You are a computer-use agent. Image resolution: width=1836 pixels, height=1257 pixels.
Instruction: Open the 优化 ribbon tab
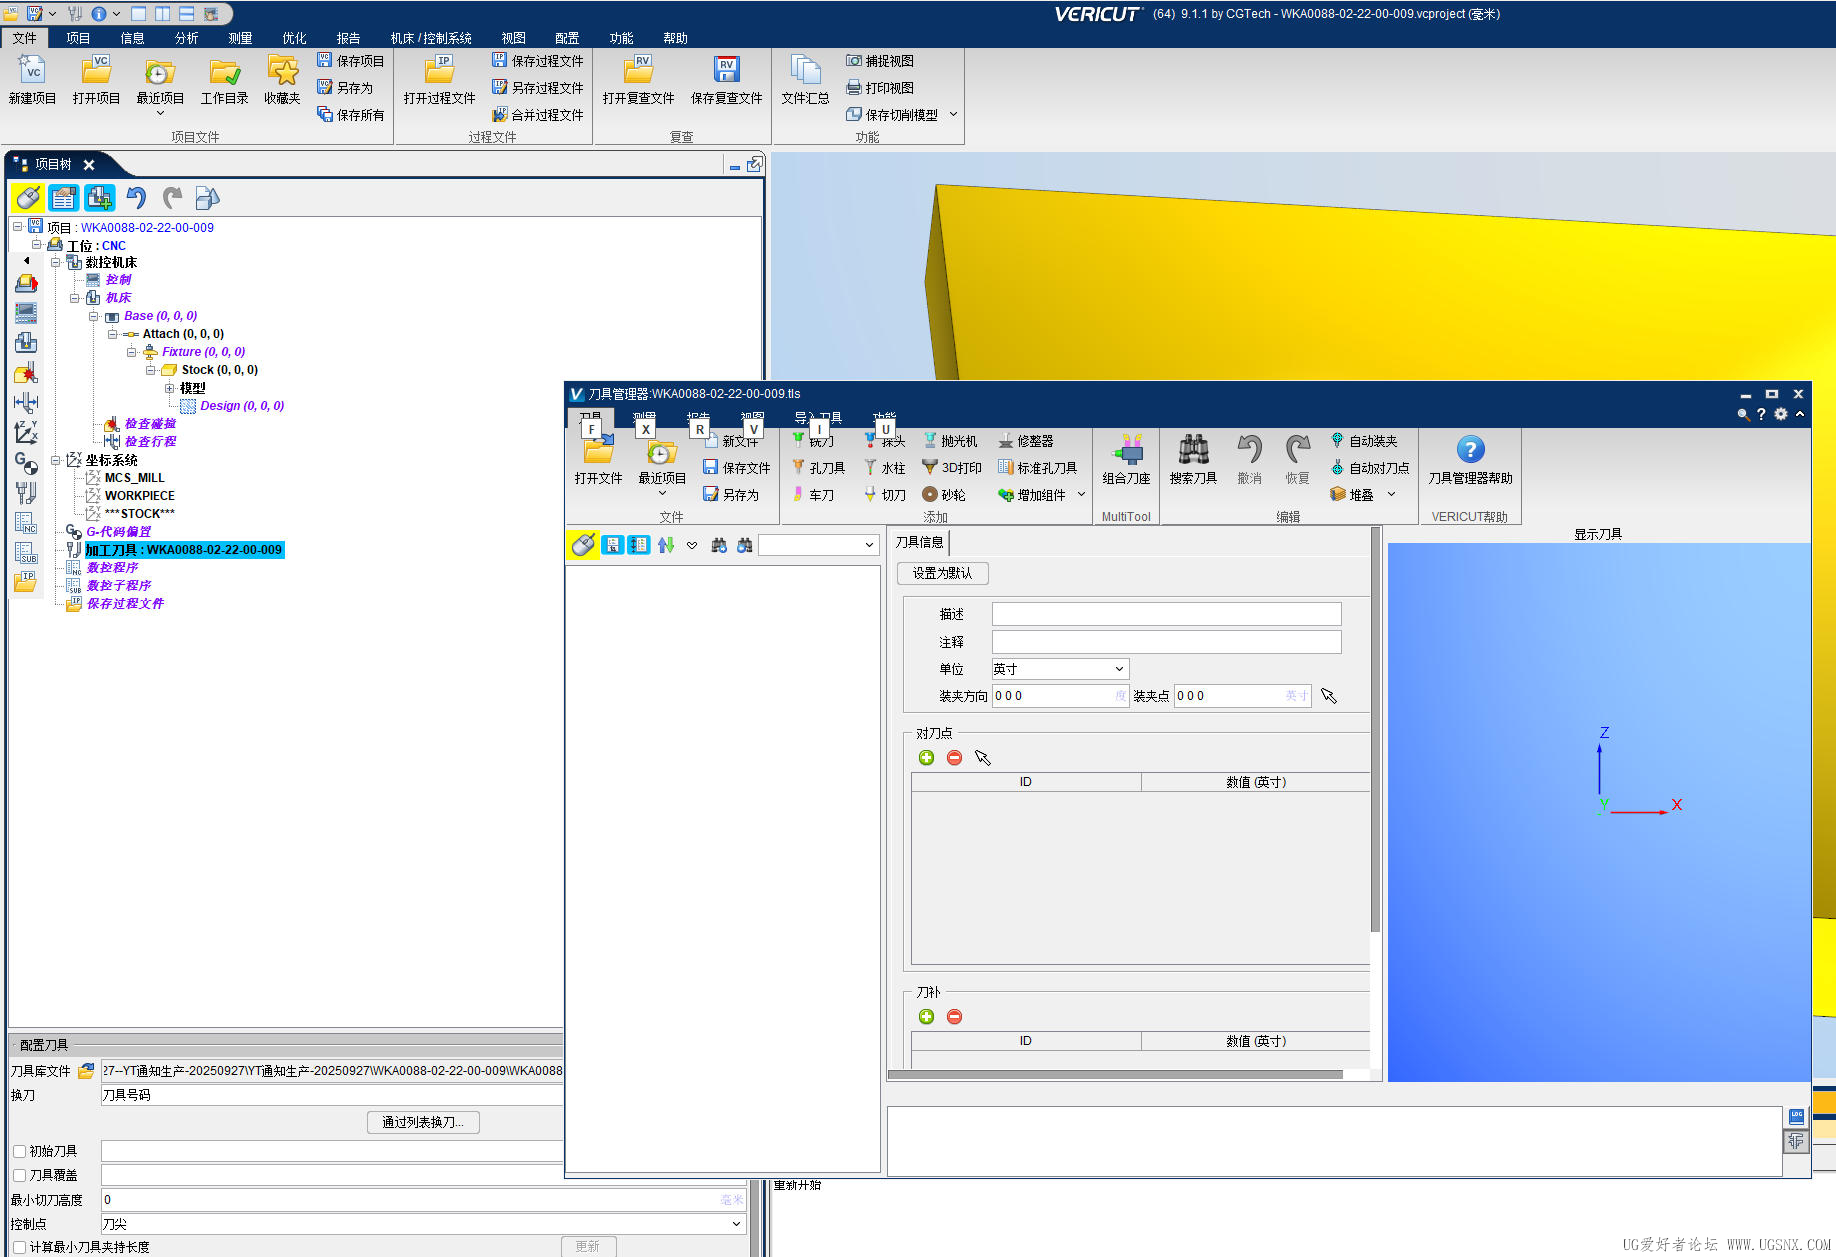(294, 38)
